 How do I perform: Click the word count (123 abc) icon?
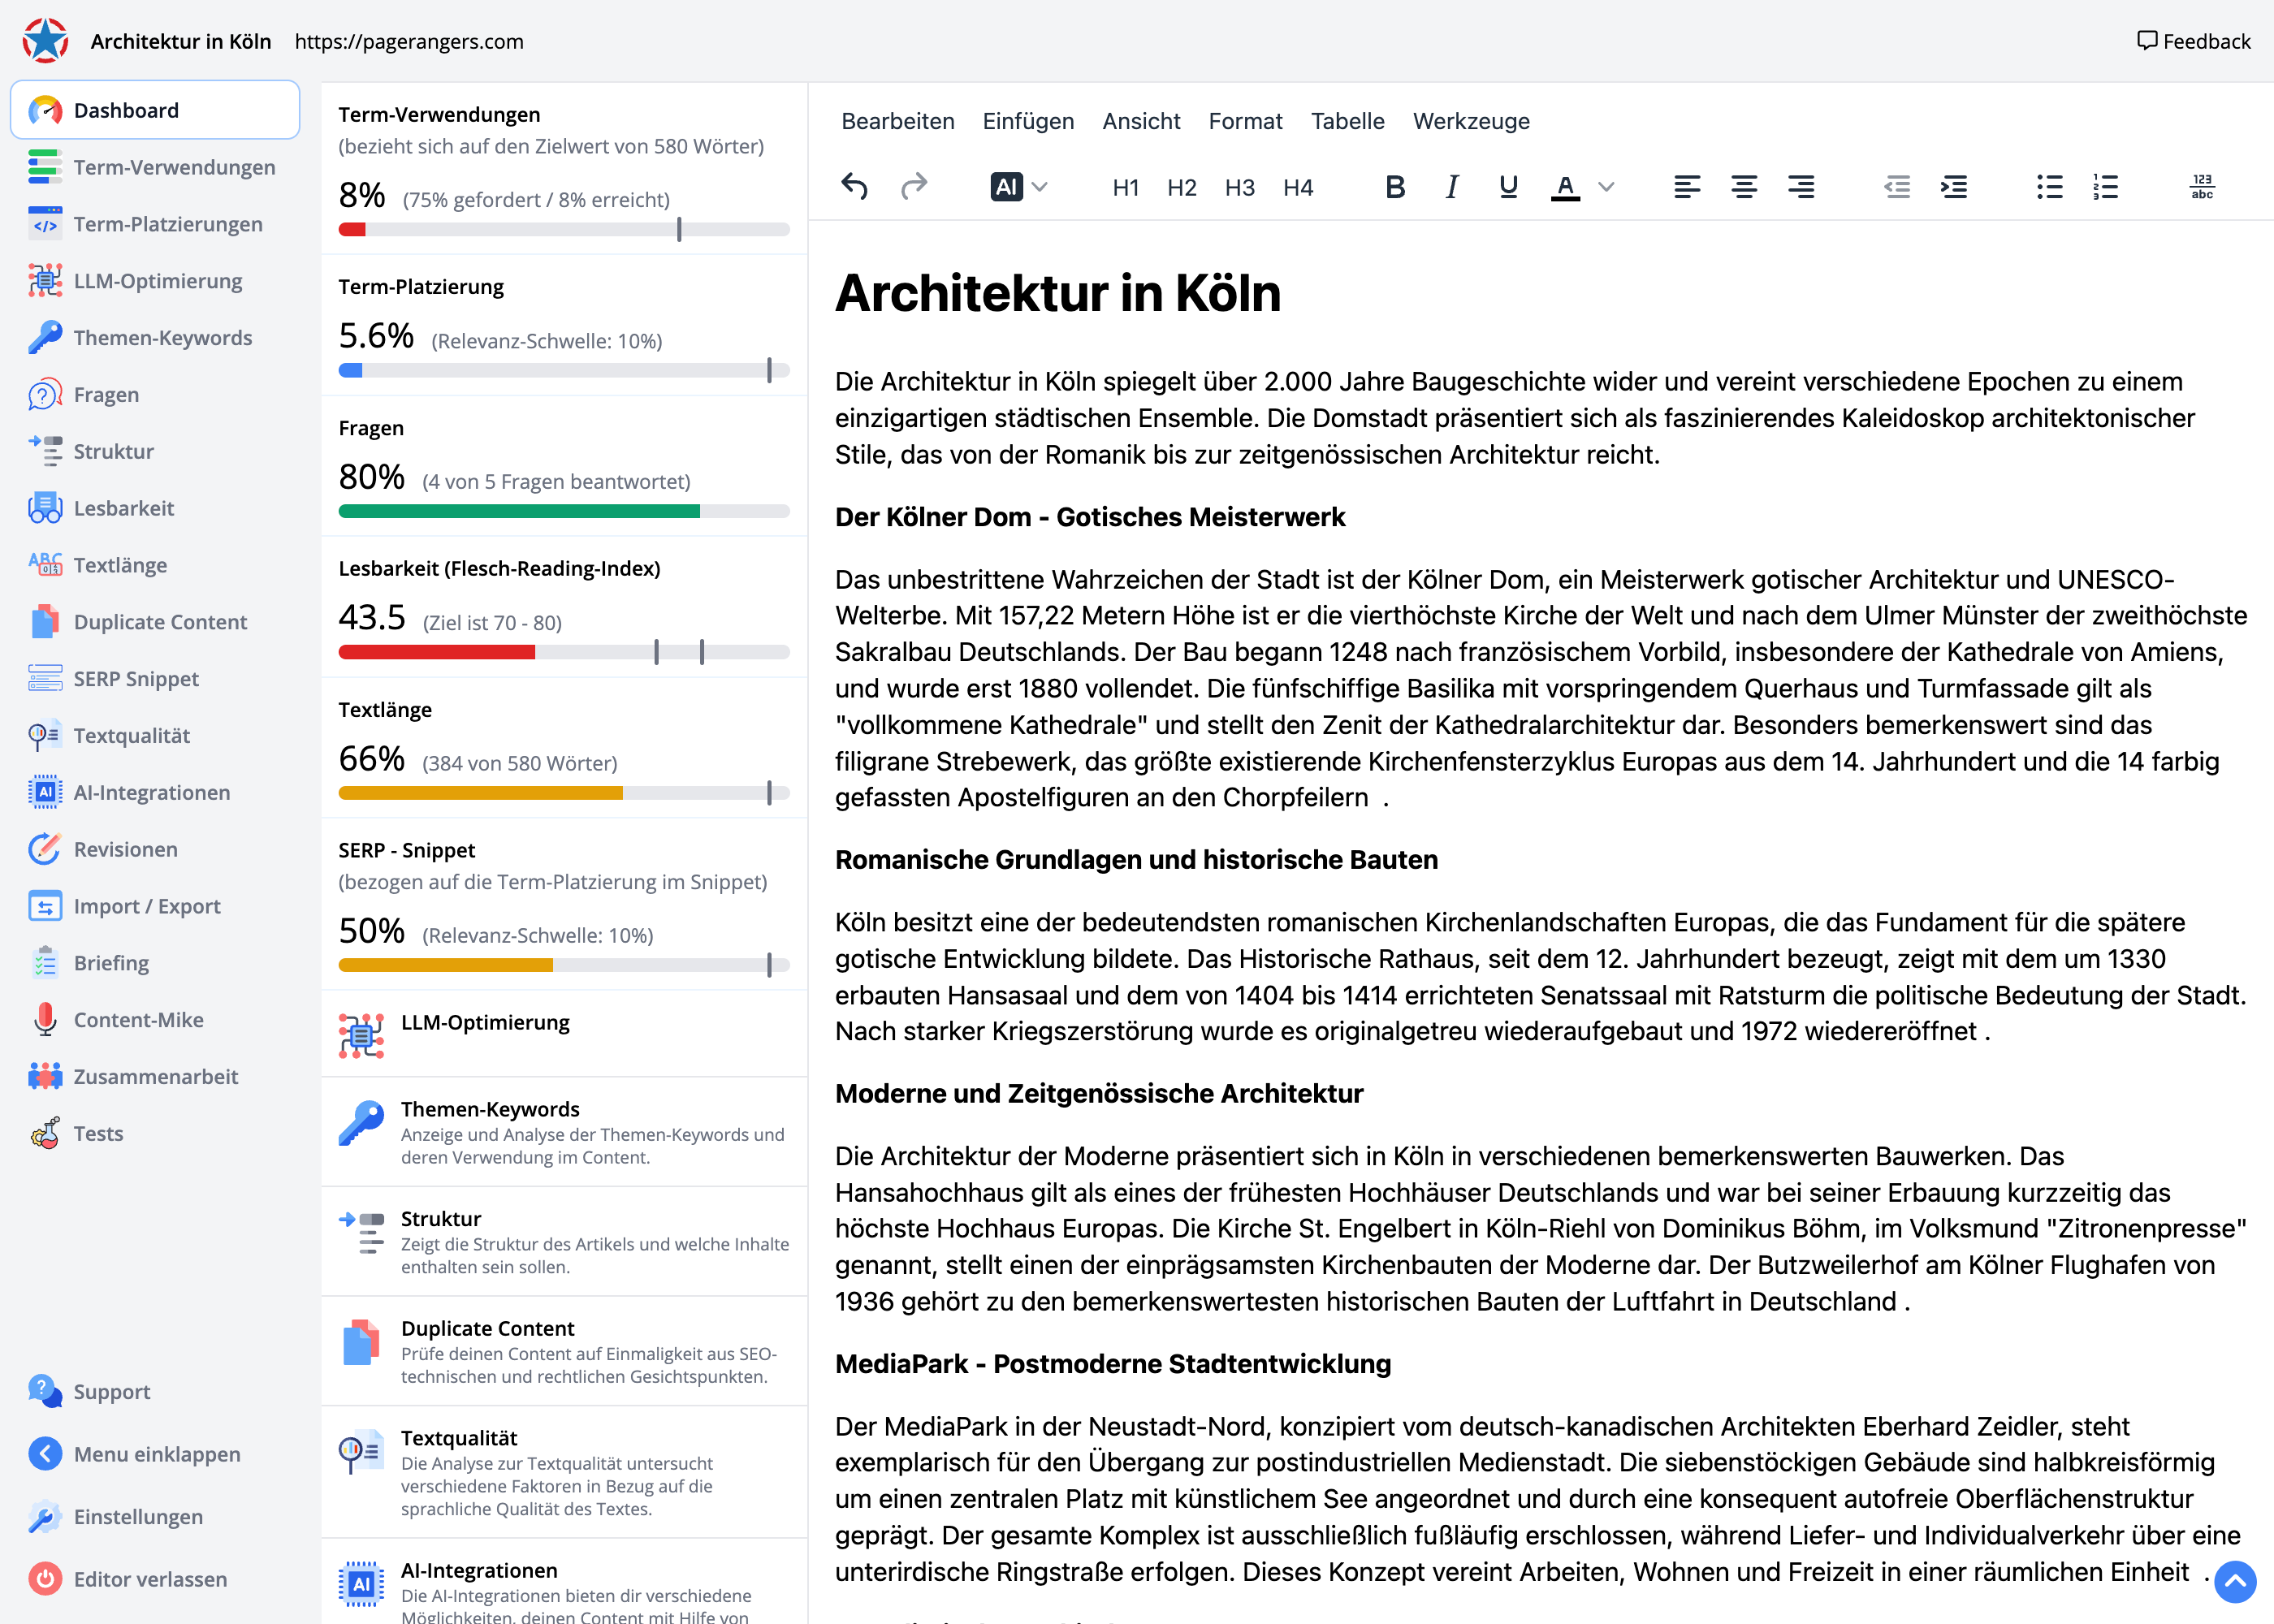click(x=2202, y=186)
